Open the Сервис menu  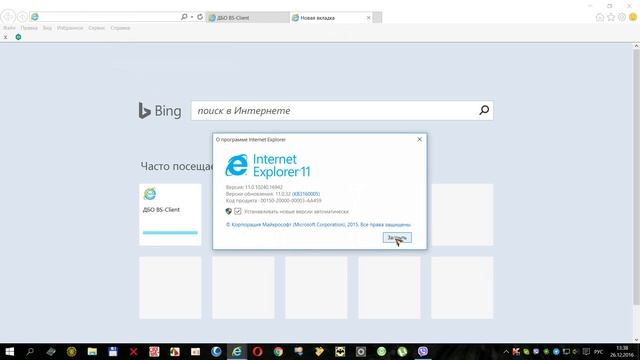pos(97,28)
